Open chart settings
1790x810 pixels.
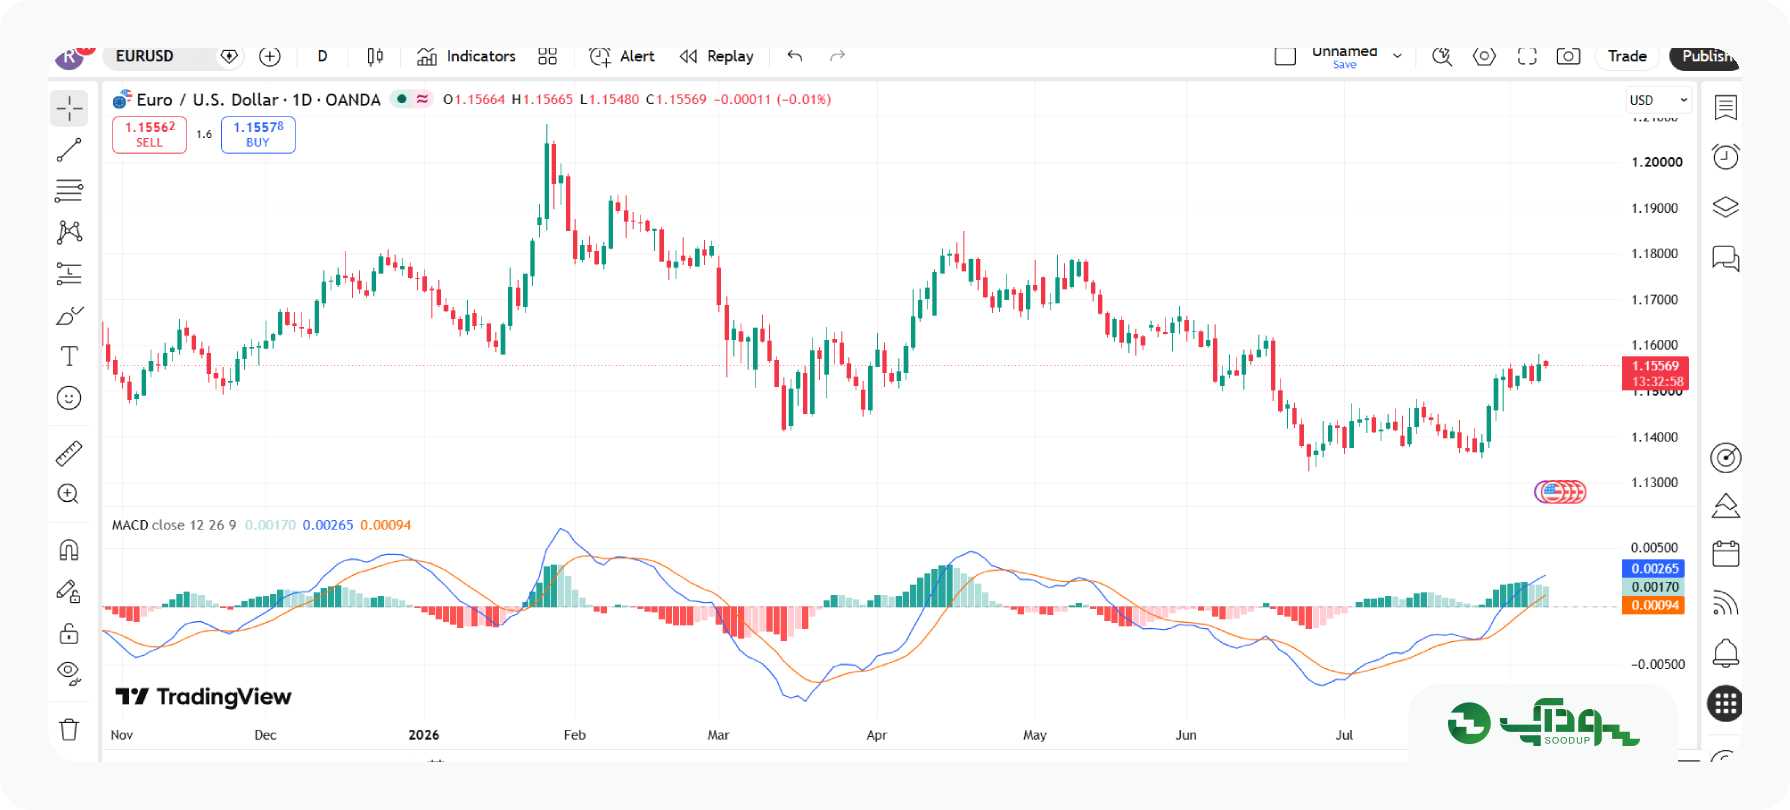tap(1484, 56)
